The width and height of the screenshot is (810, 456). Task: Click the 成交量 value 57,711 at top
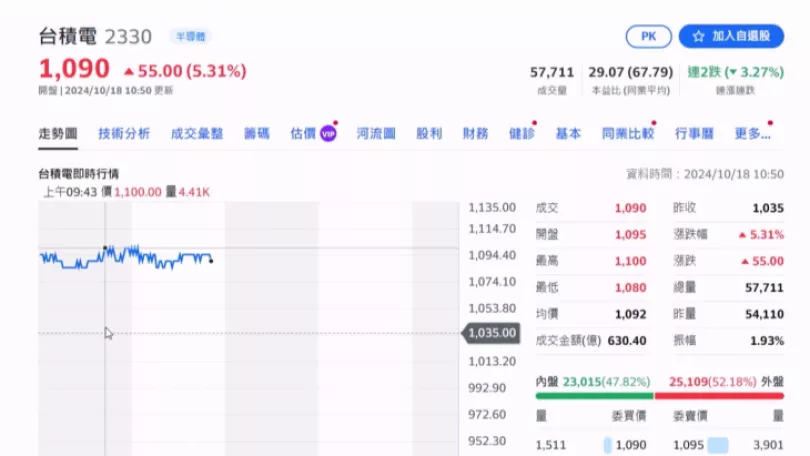[552, 72]
